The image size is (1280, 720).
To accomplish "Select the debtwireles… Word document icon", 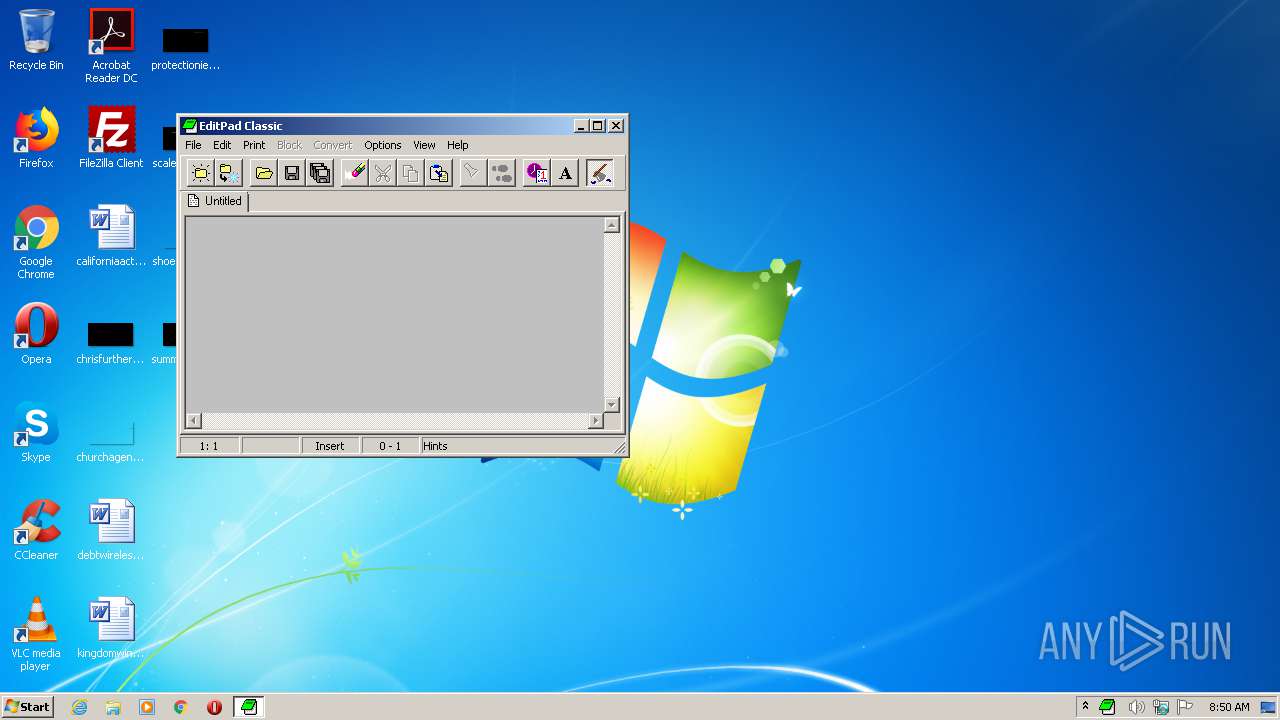I will (111, 530).
